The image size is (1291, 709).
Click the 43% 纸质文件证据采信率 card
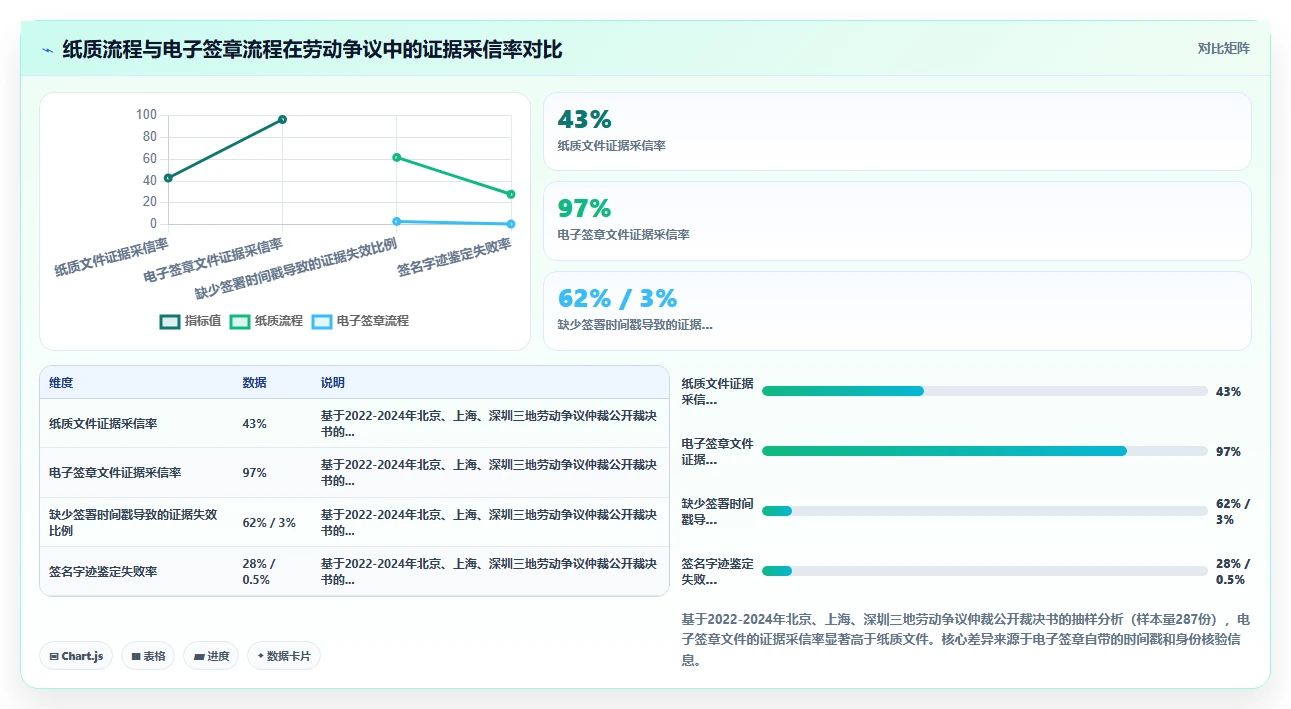point(897,132)
